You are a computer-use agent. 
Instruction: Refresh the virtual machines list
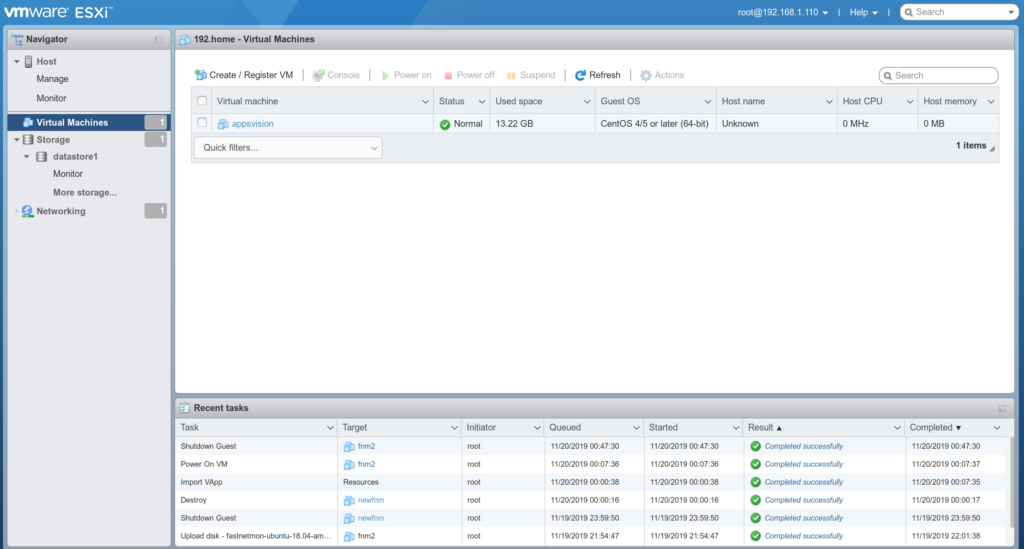pos(597,75)
